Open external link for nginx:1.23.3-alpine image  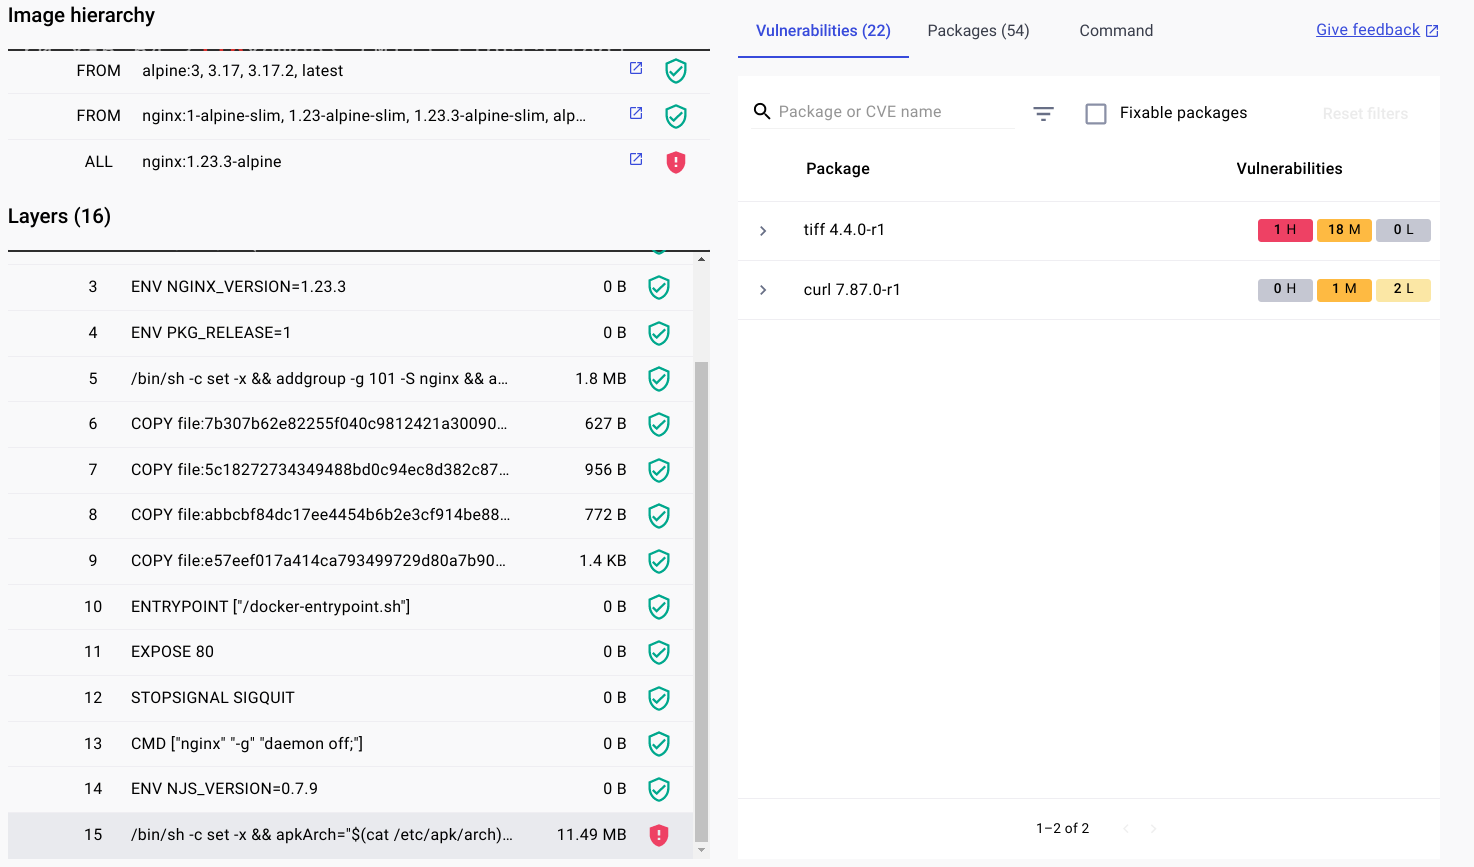(x=636, y=159)
